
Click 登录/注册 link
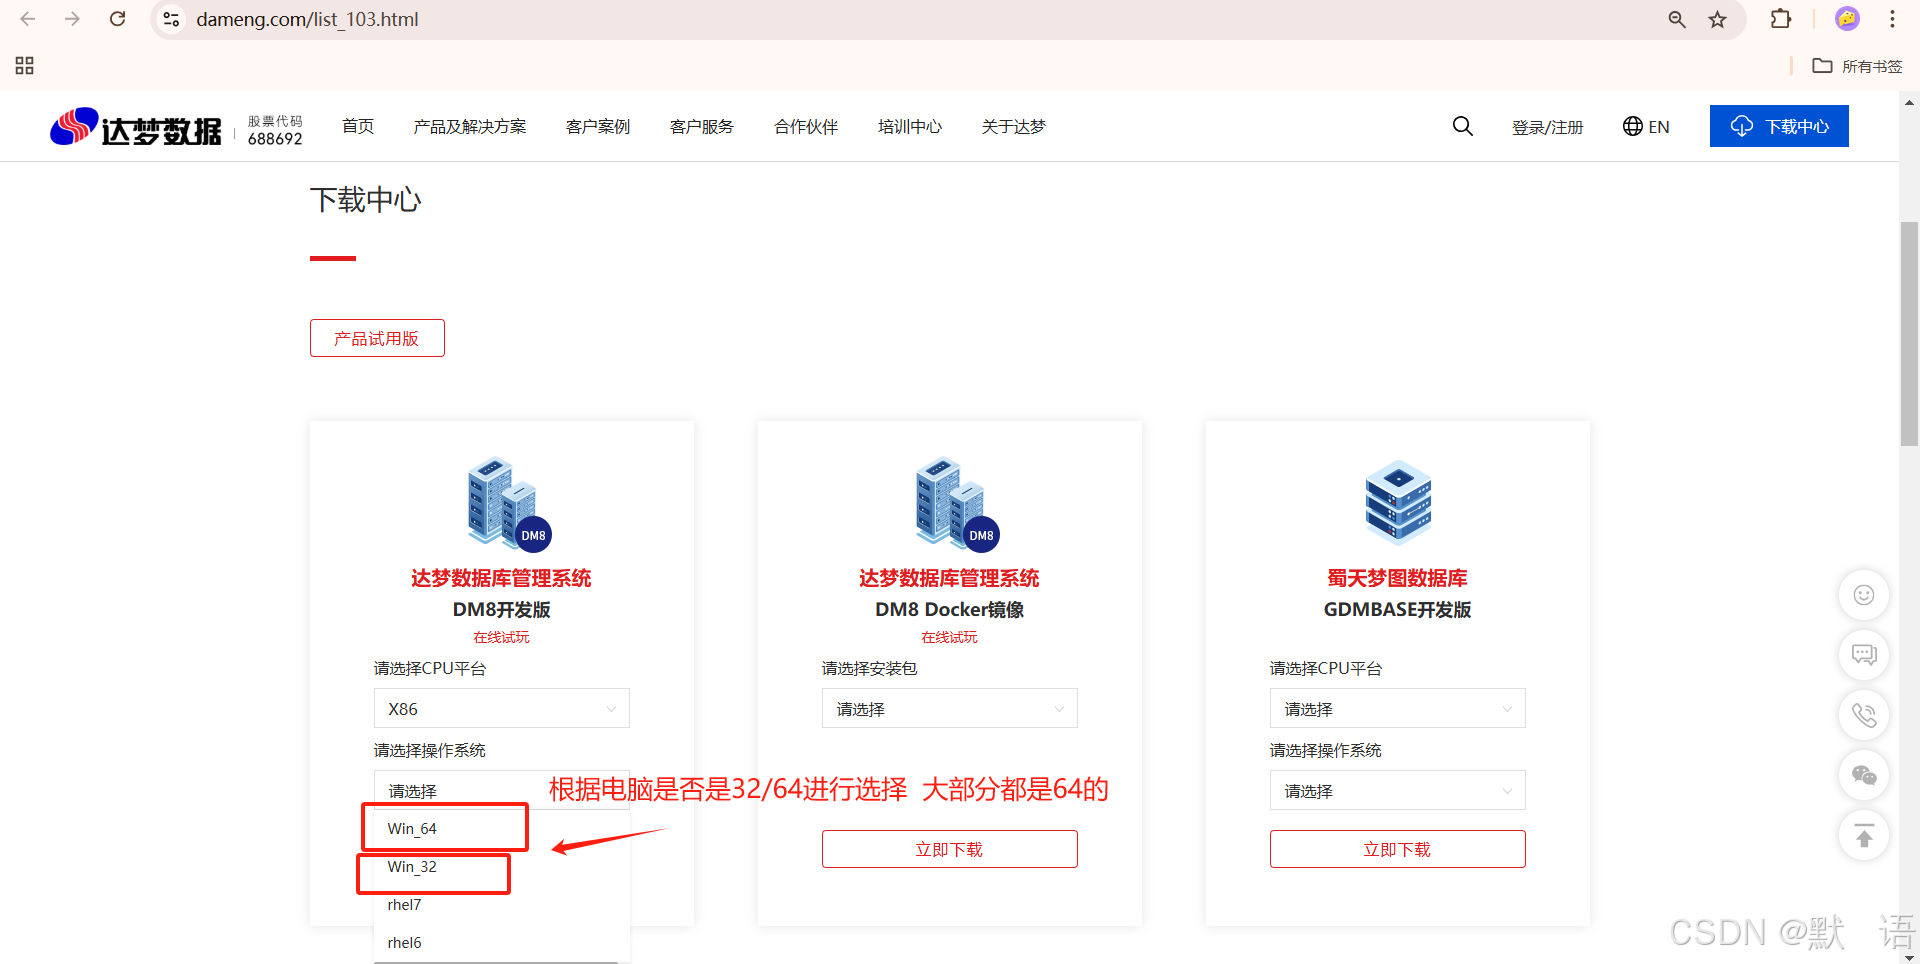(x=1547, y=127)
